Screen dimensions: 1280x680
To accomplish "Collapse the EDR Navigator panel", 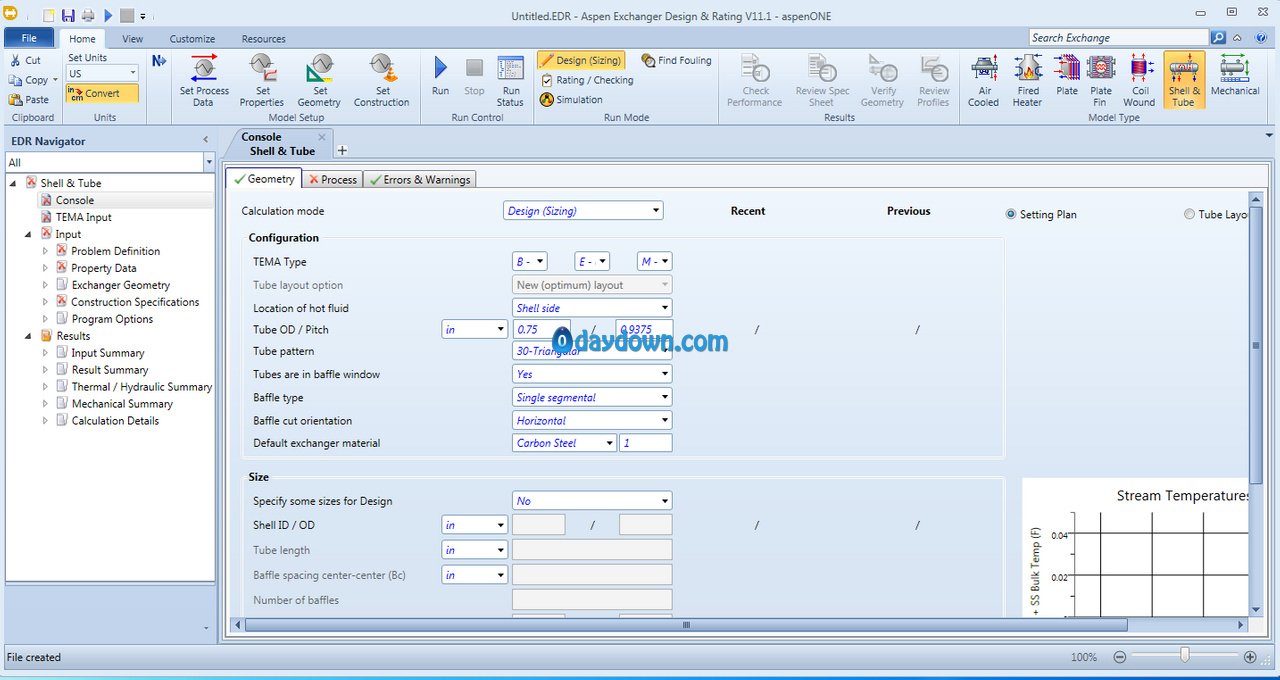I will [x=206, y=141].
